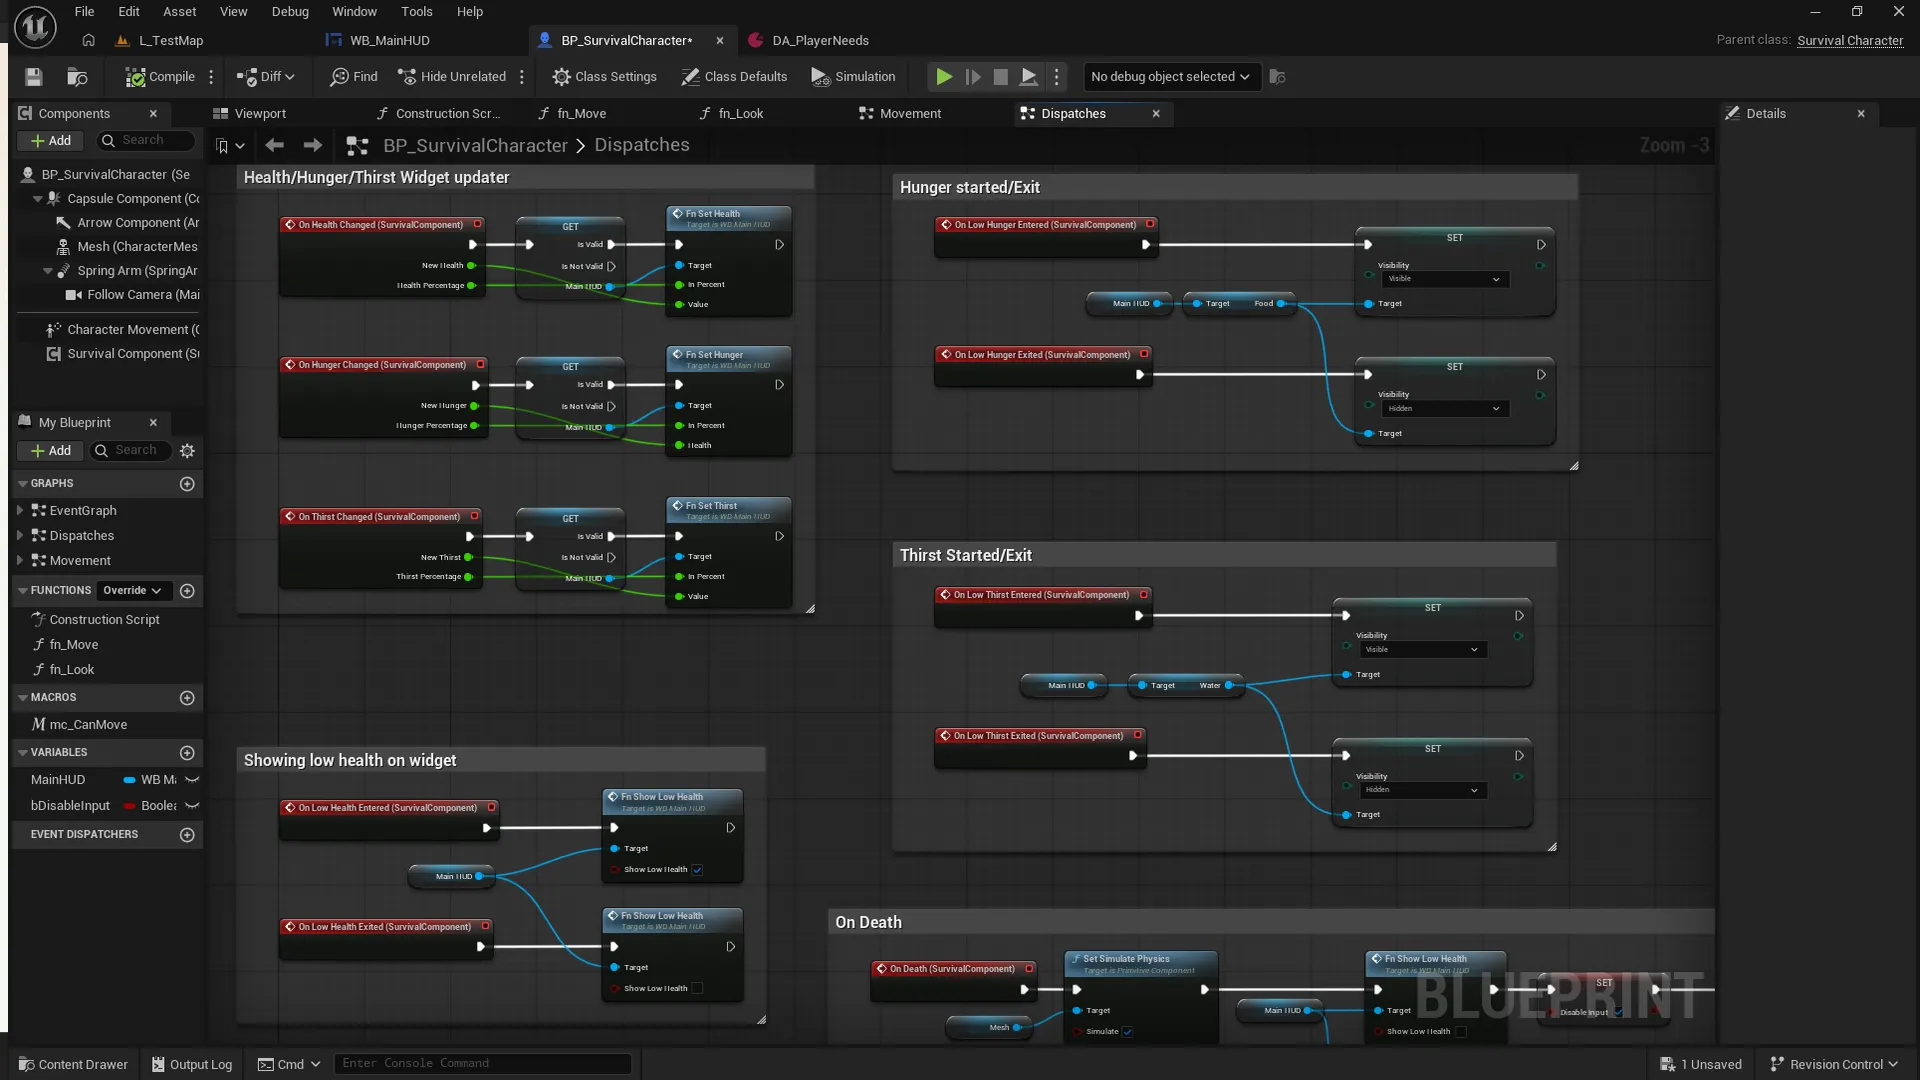Open Compile options menu dots
Screen dimensions: 1920x1080
[x=211, y=77]
